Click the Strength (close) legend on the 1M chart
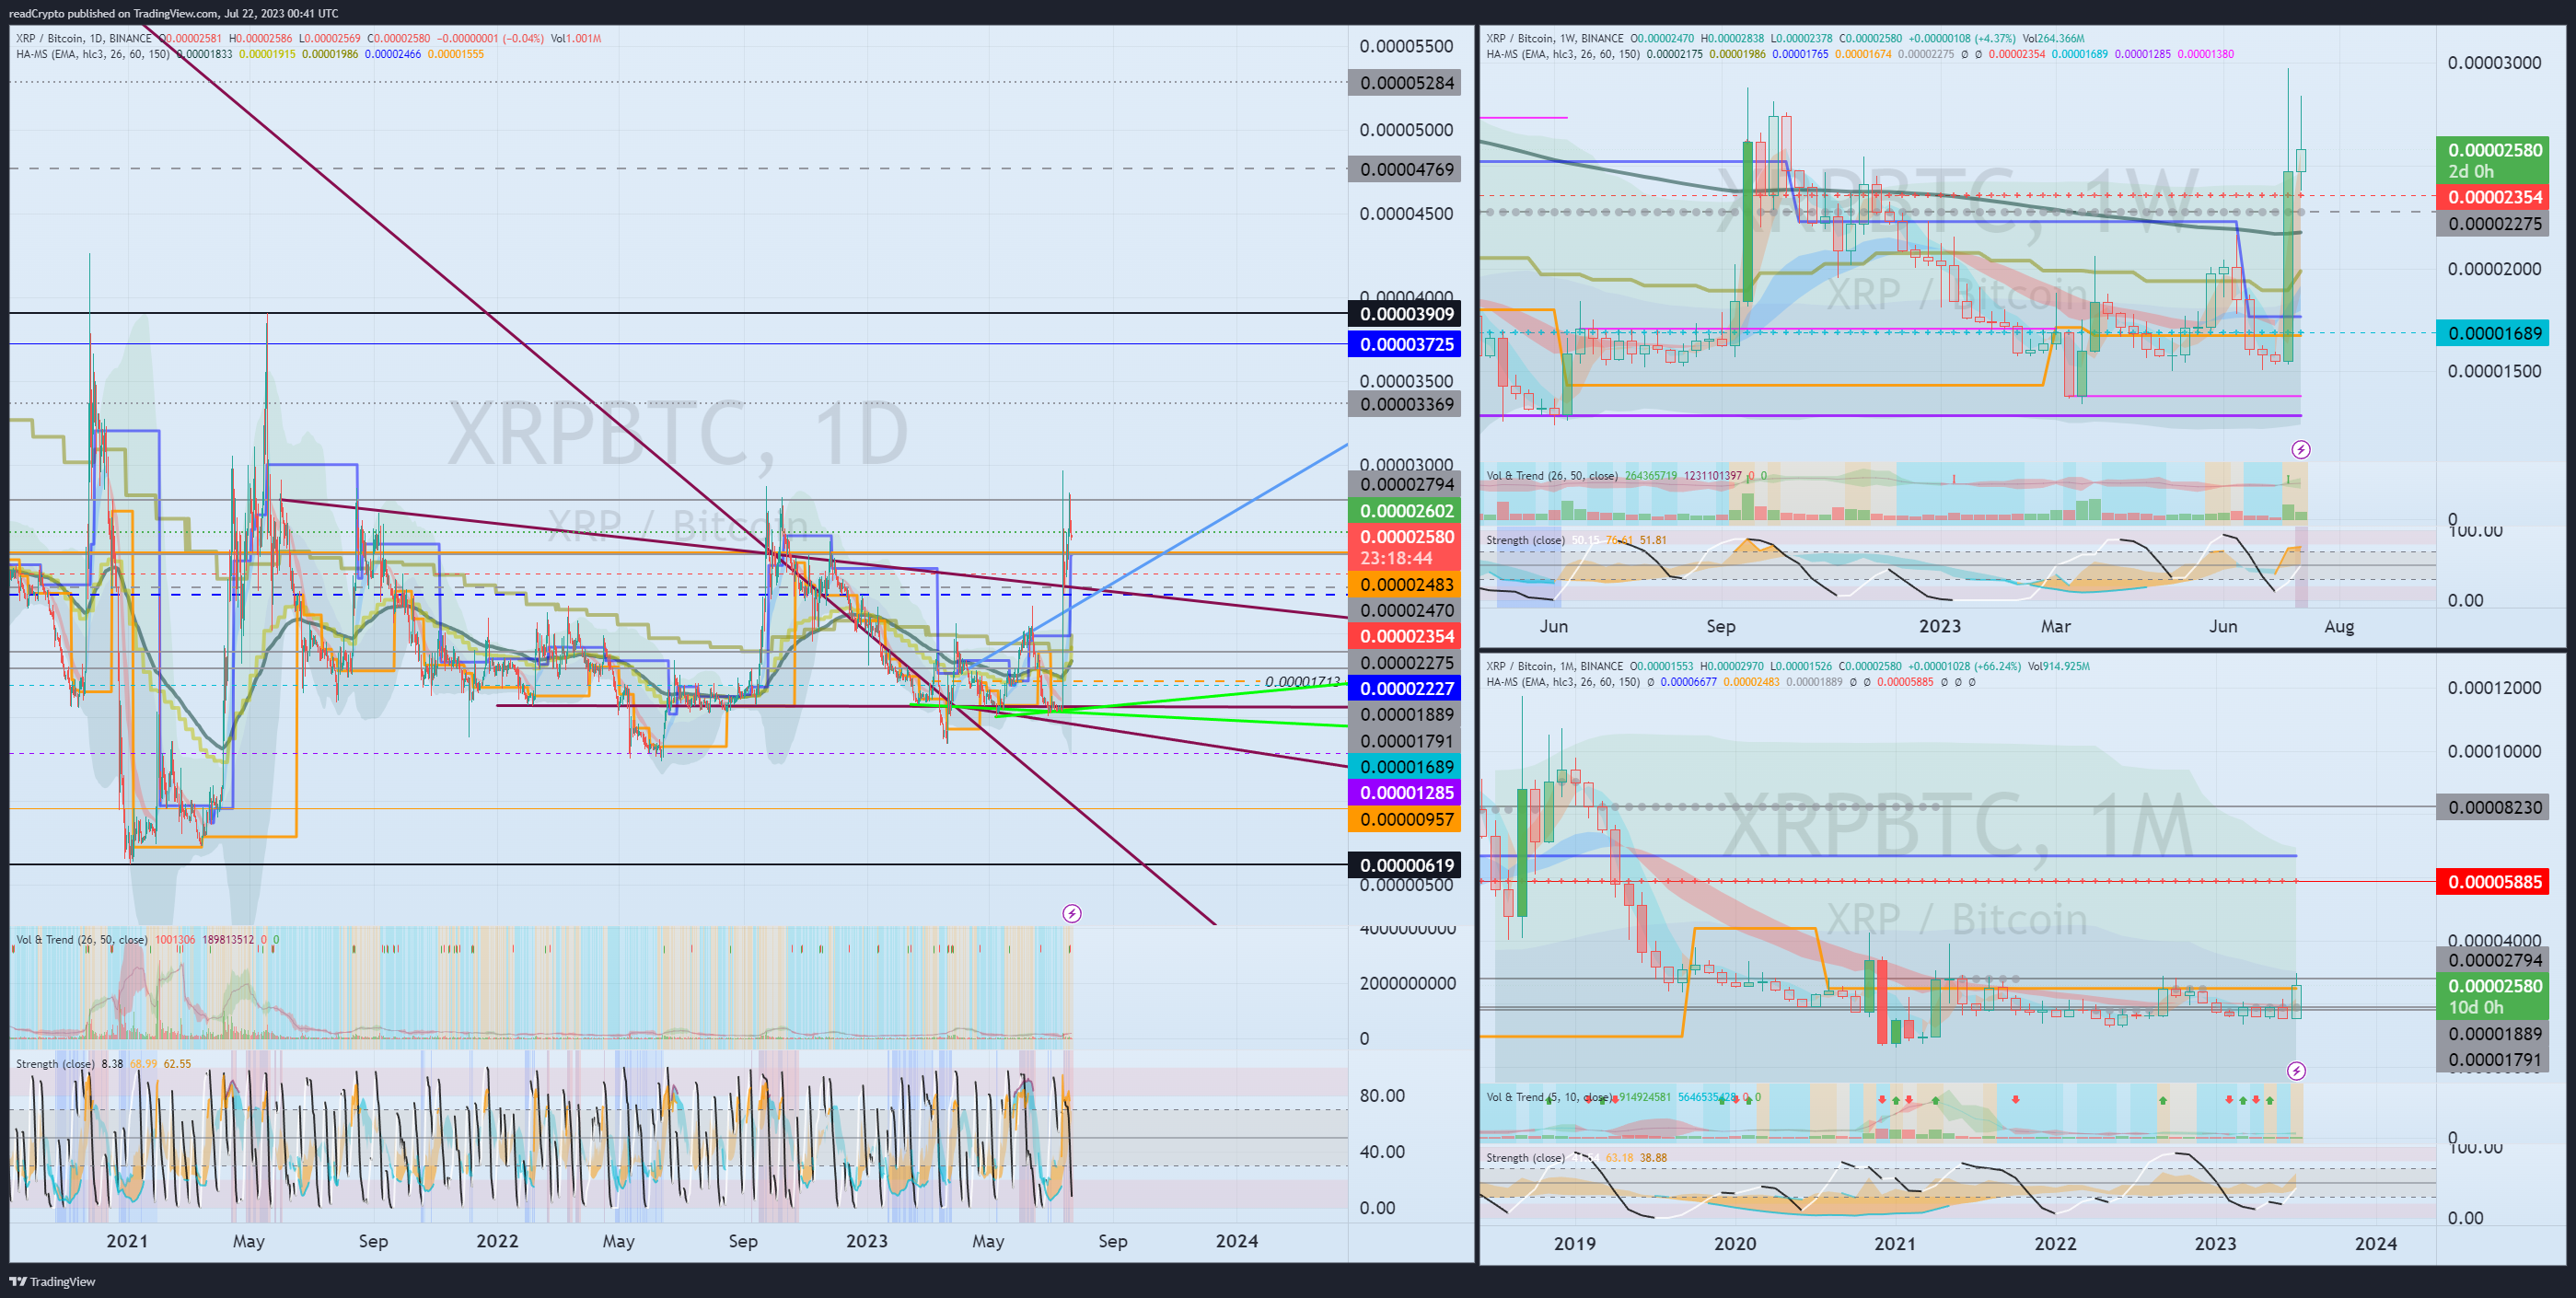This screenshot has height=1298, width=2576. [1526, 1158]
